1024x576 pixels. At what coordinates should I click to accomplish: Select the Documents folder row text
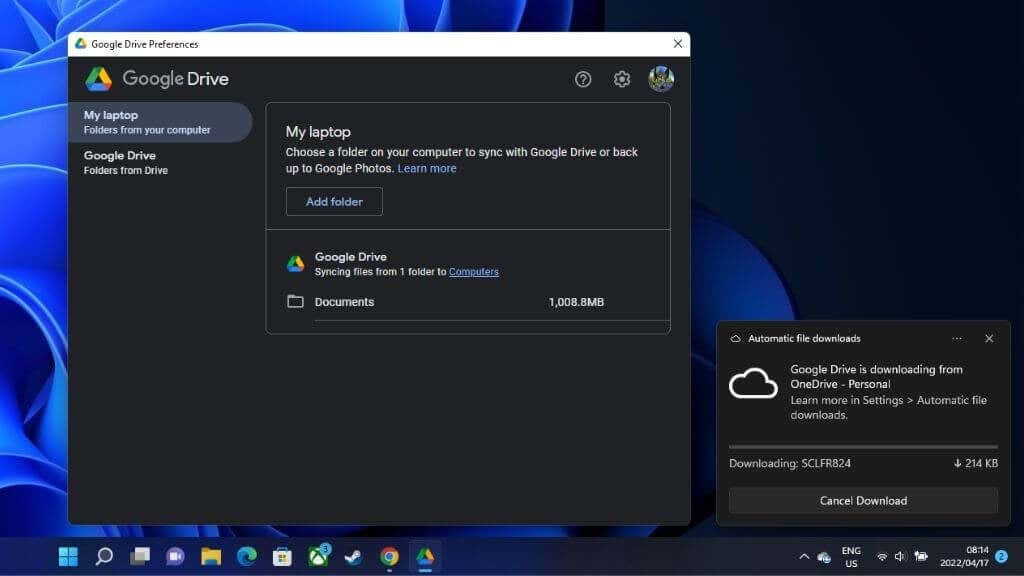(344, 302)
